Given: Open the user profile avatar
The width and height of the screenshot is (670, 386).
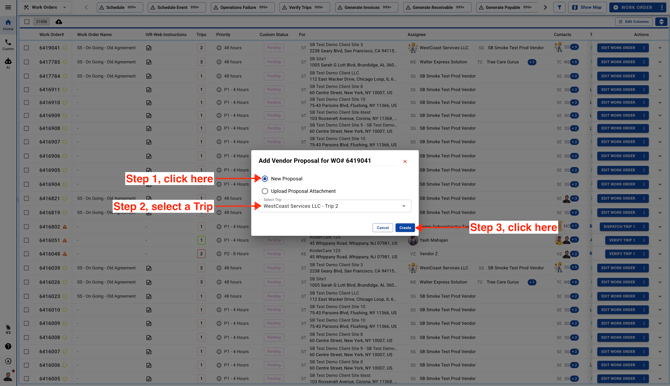Looking at the screenshot, I should pyautogui.click(x=8, y=376).
